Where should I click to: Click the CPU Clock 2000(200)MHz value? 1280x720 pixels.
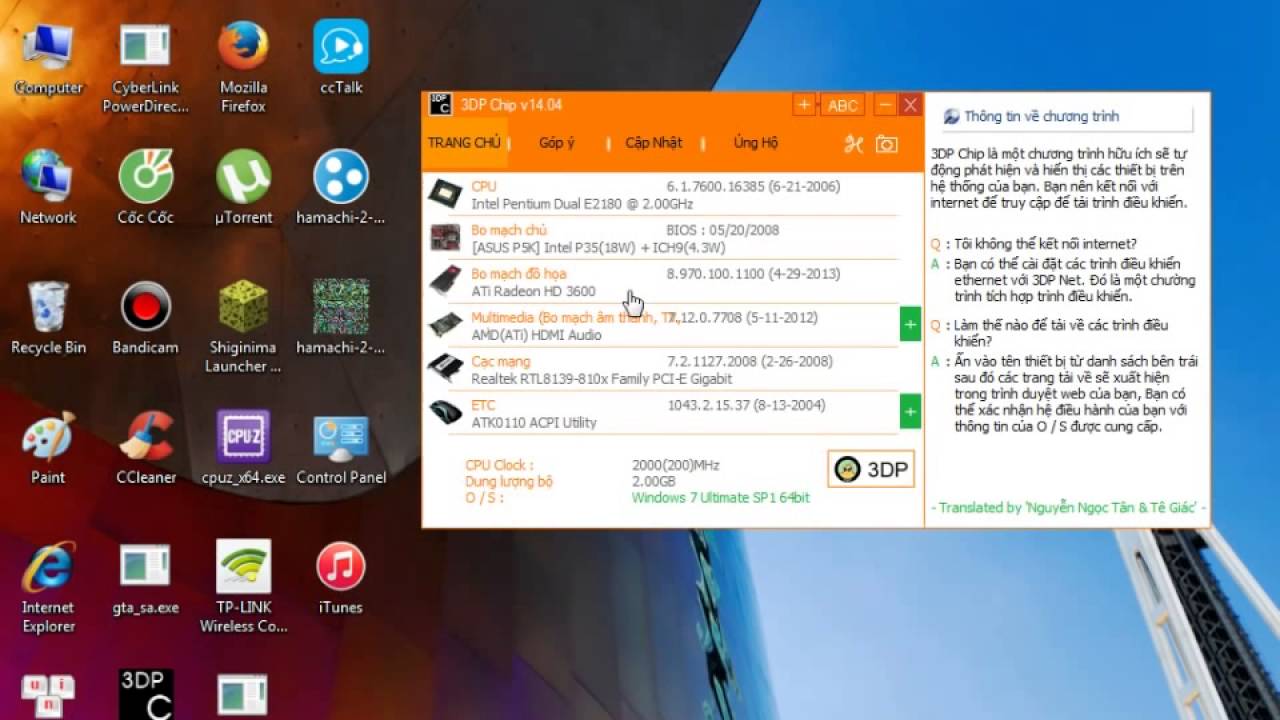coord(676,465)
